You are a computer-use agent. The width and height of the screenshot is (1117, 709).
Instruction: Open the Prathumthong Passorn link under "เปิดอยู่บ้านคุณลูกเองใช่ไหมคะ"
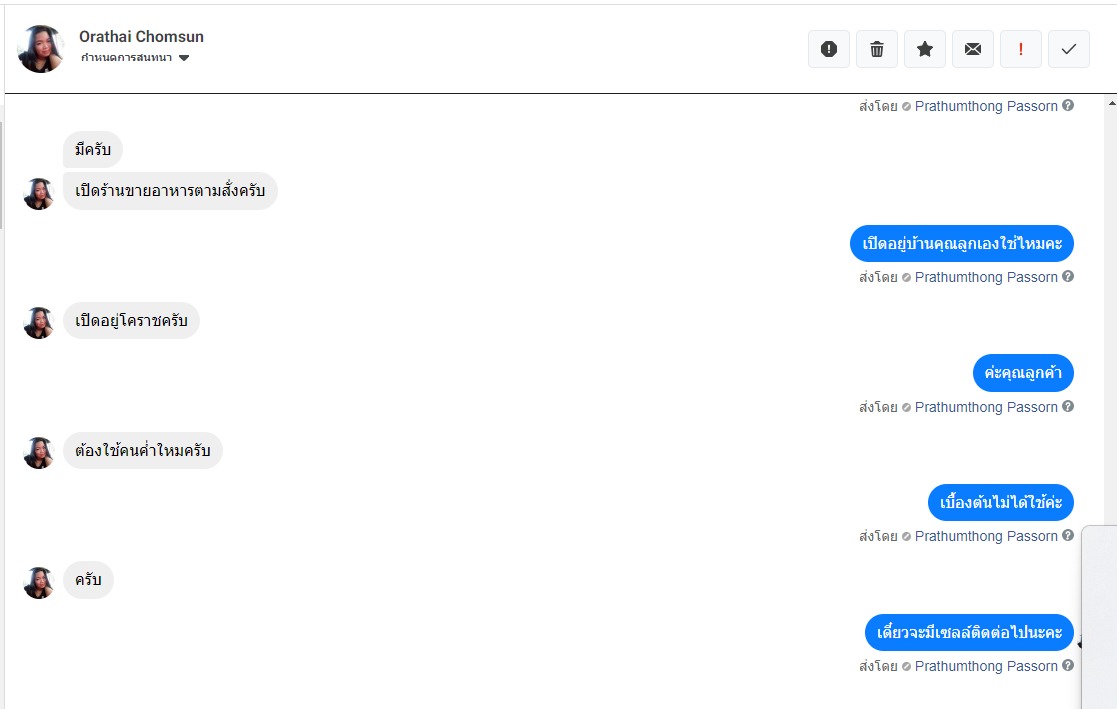pyautogui.click(x=985, y=277)
